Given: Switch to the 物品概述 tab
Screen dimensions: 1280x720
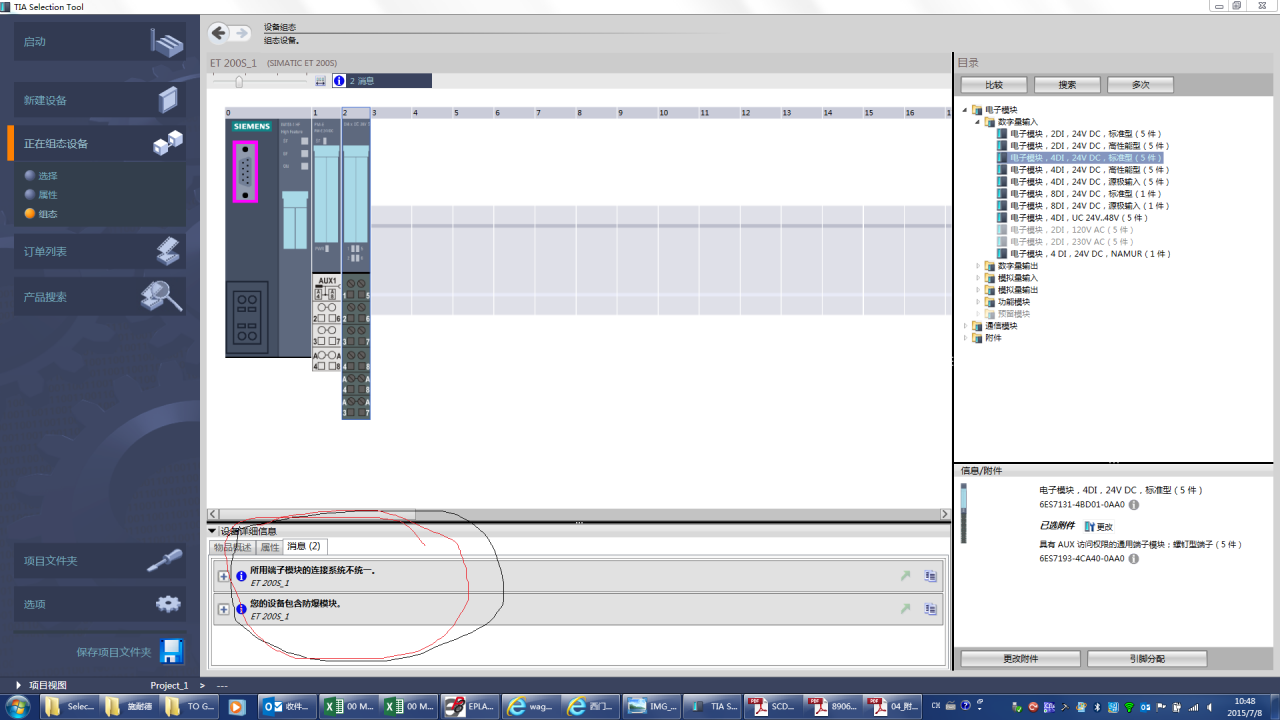Looking at the screenshot, I should 233,547.
